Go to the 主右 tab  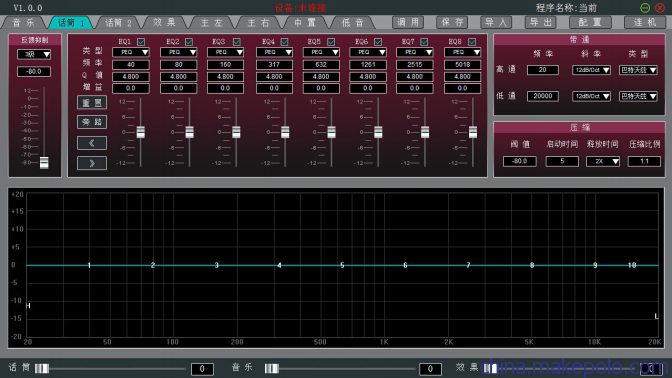pos(258,23)
